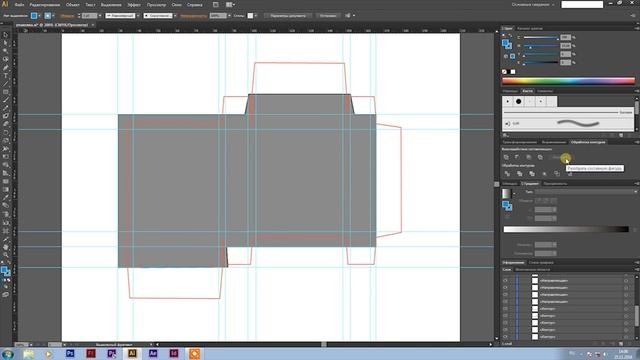Click the Pathfinder Expand (Разобрать) button

(x=562, y=157)
